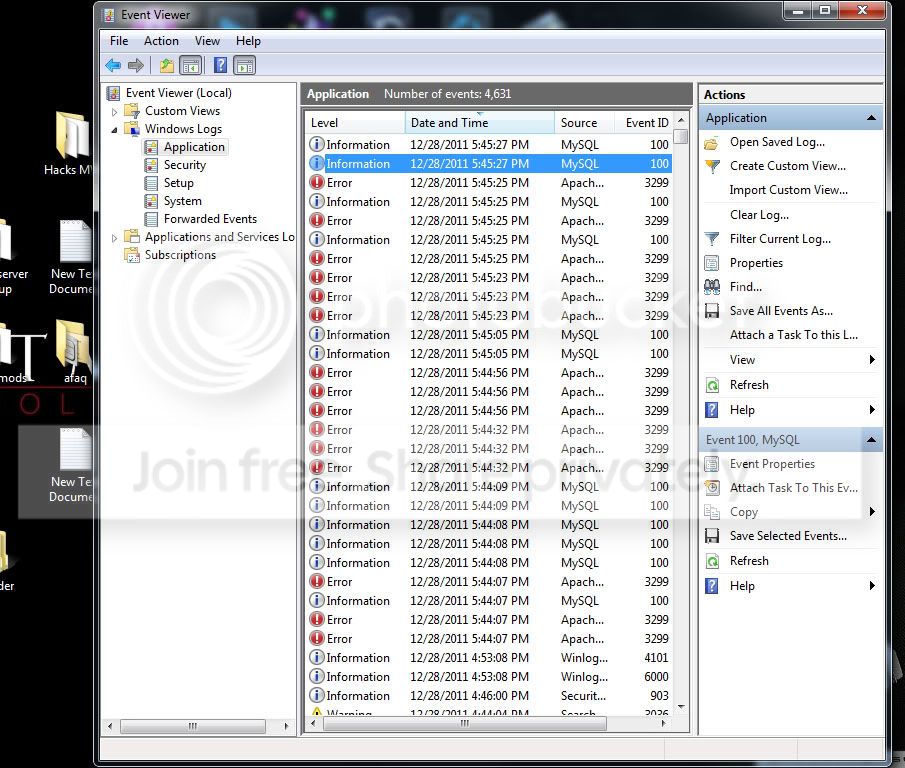The width and height of the screenshot is (905, 768).
Task: Collapse the Windows Logs tree node
Action: [x=114, y=129]
